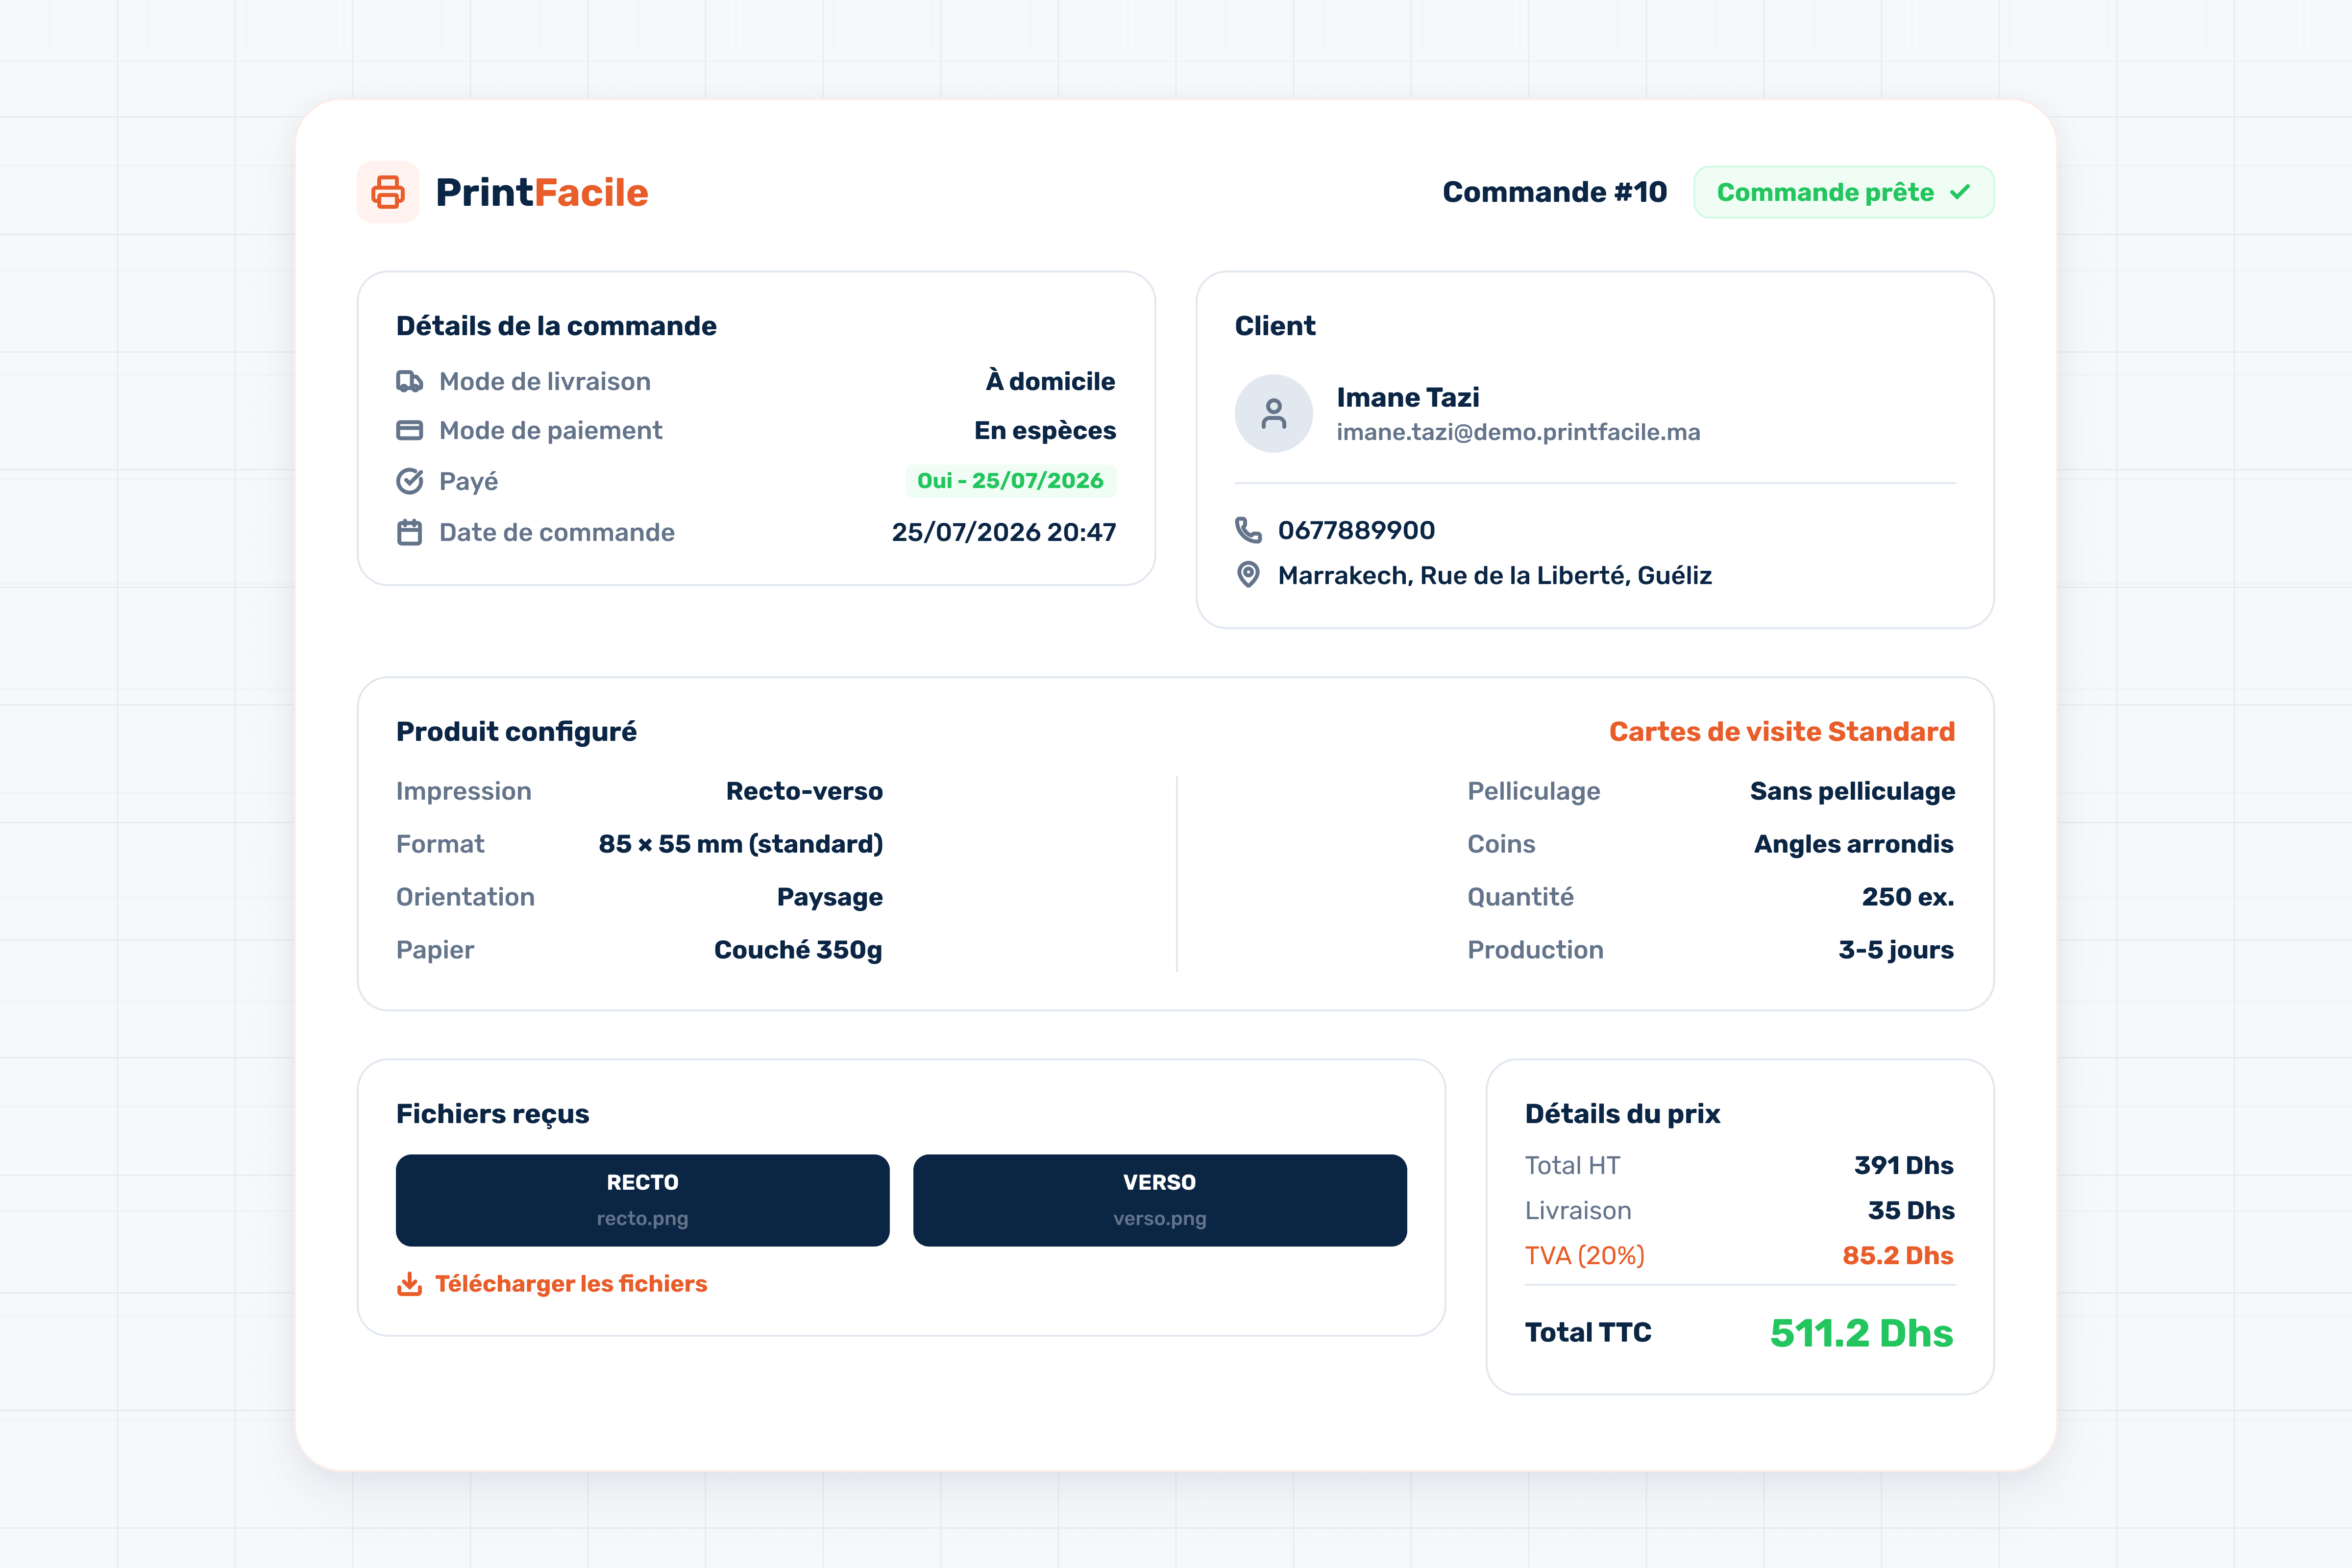2352x1568 pixels.
Task: Click the Sans pelliculage value
Action: [x=1852, y=791]
